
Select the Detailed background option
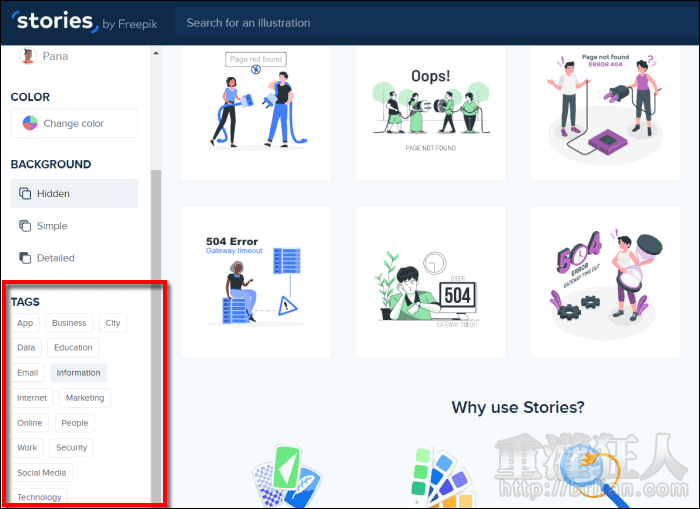coord(74,258)
